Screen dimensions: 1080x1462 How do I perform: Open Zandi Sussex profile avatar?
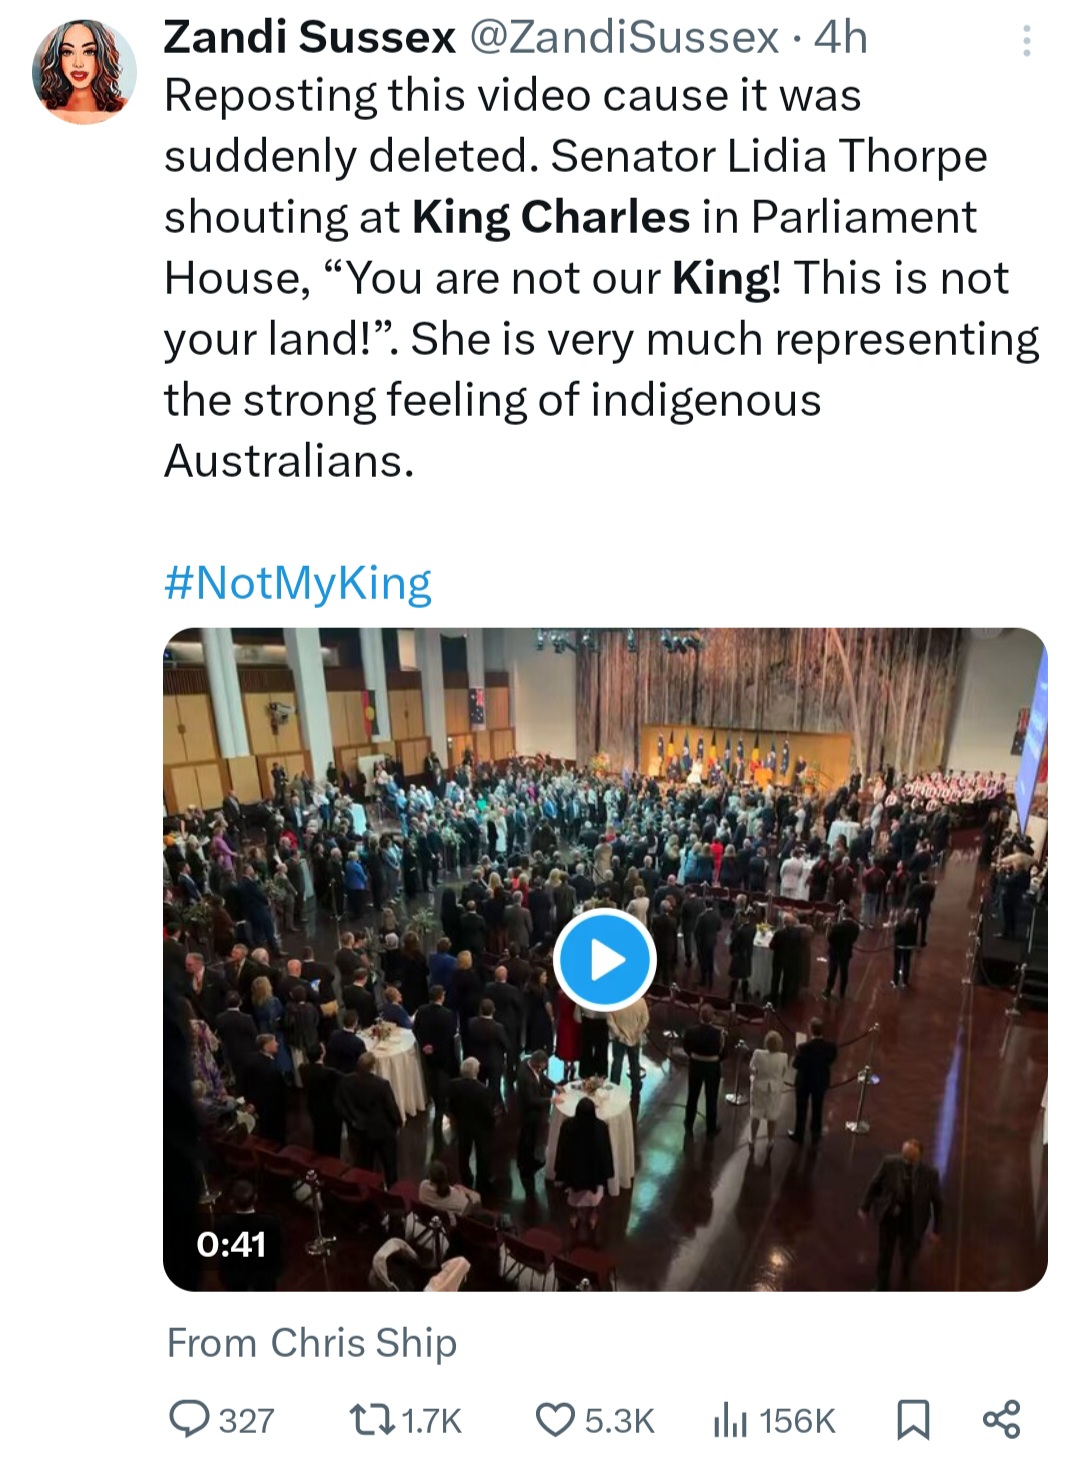tap(84, 72)
